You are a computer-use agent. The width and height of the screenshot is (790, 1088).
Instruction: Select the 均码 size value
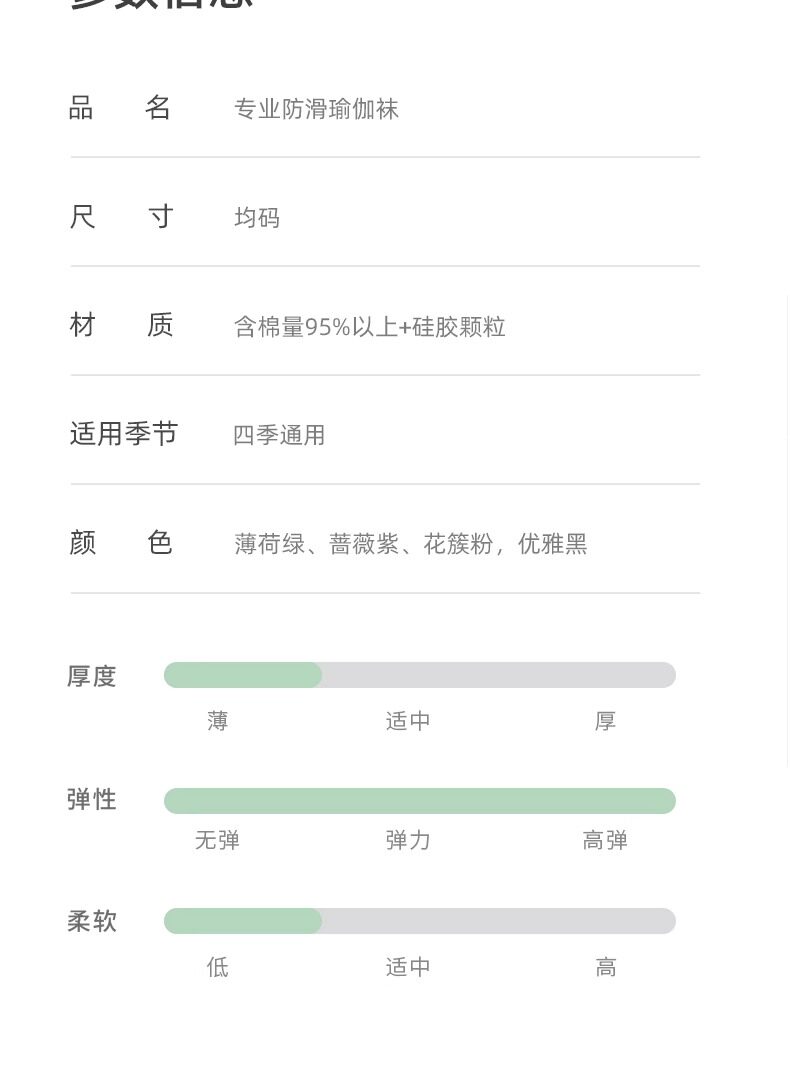[257, 218]
